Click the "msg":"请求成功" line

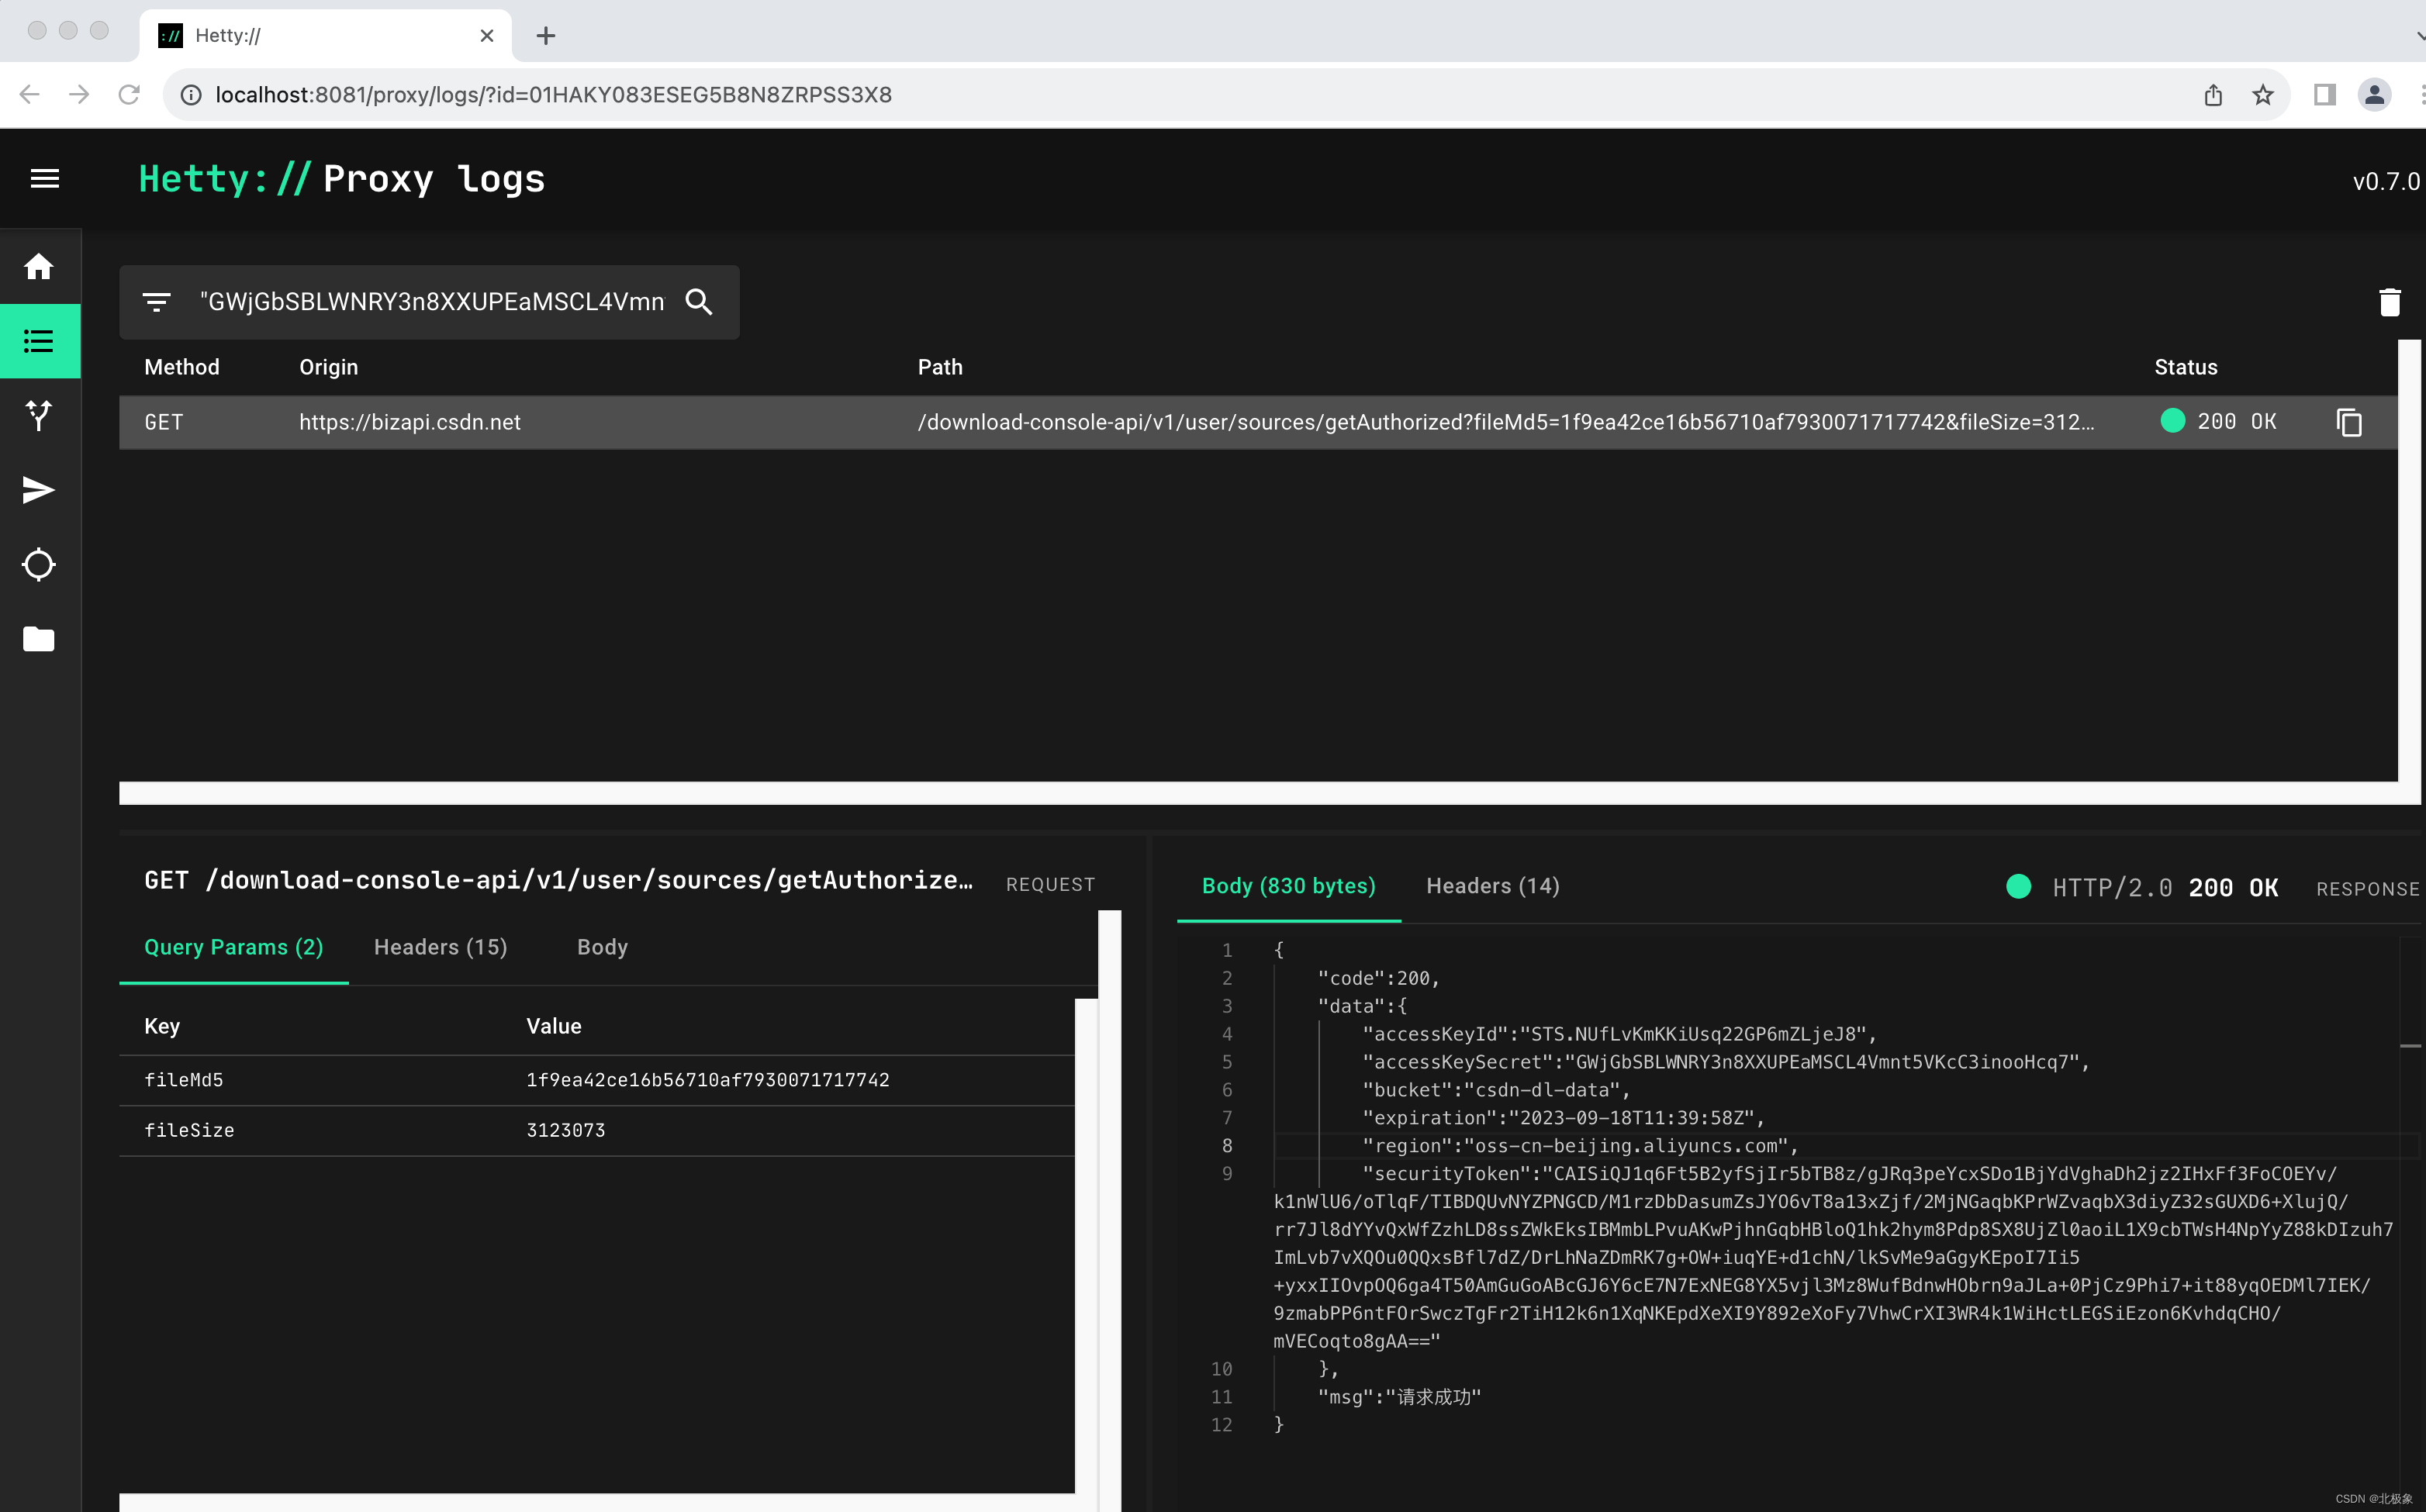tap(1399, 1397)
